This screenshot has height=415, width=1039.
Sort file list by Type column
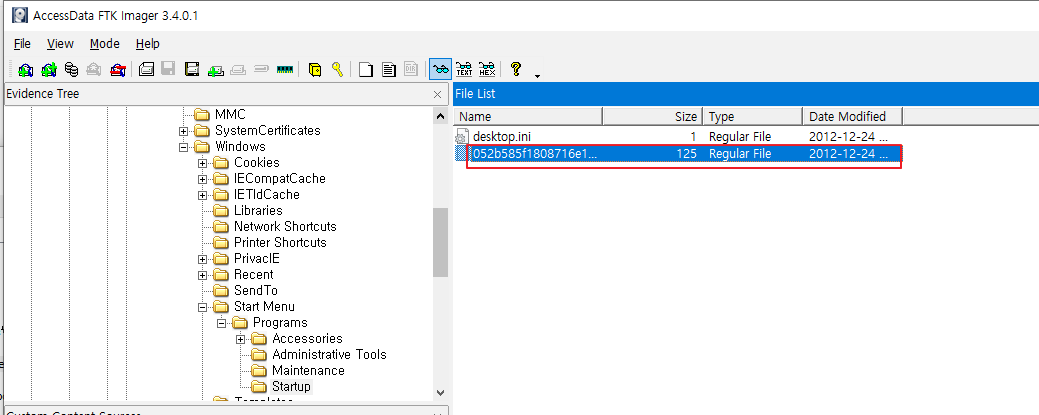[x=753, y=117]
